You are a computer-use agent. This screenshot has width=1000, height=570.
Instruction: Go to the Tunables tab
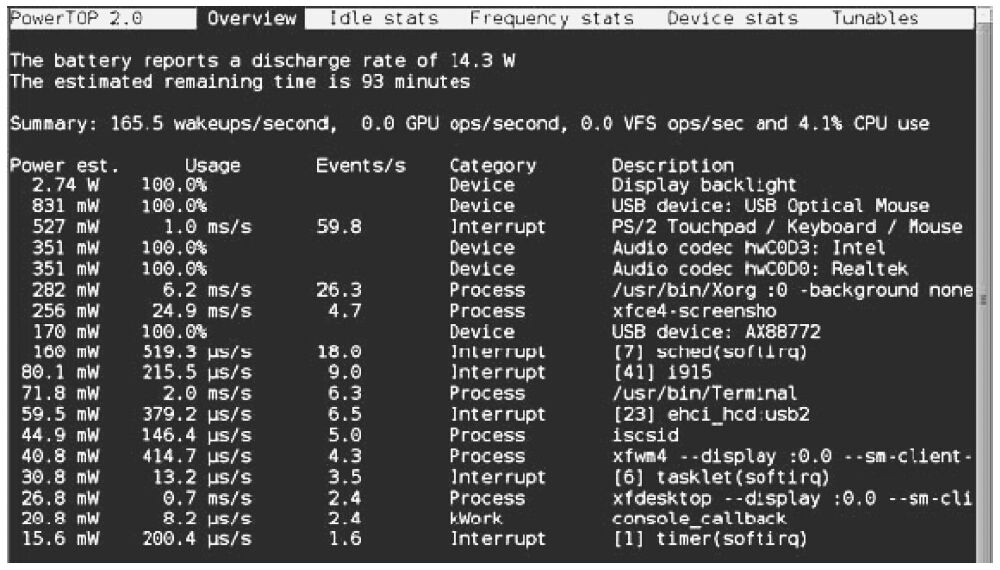(874, 18)
